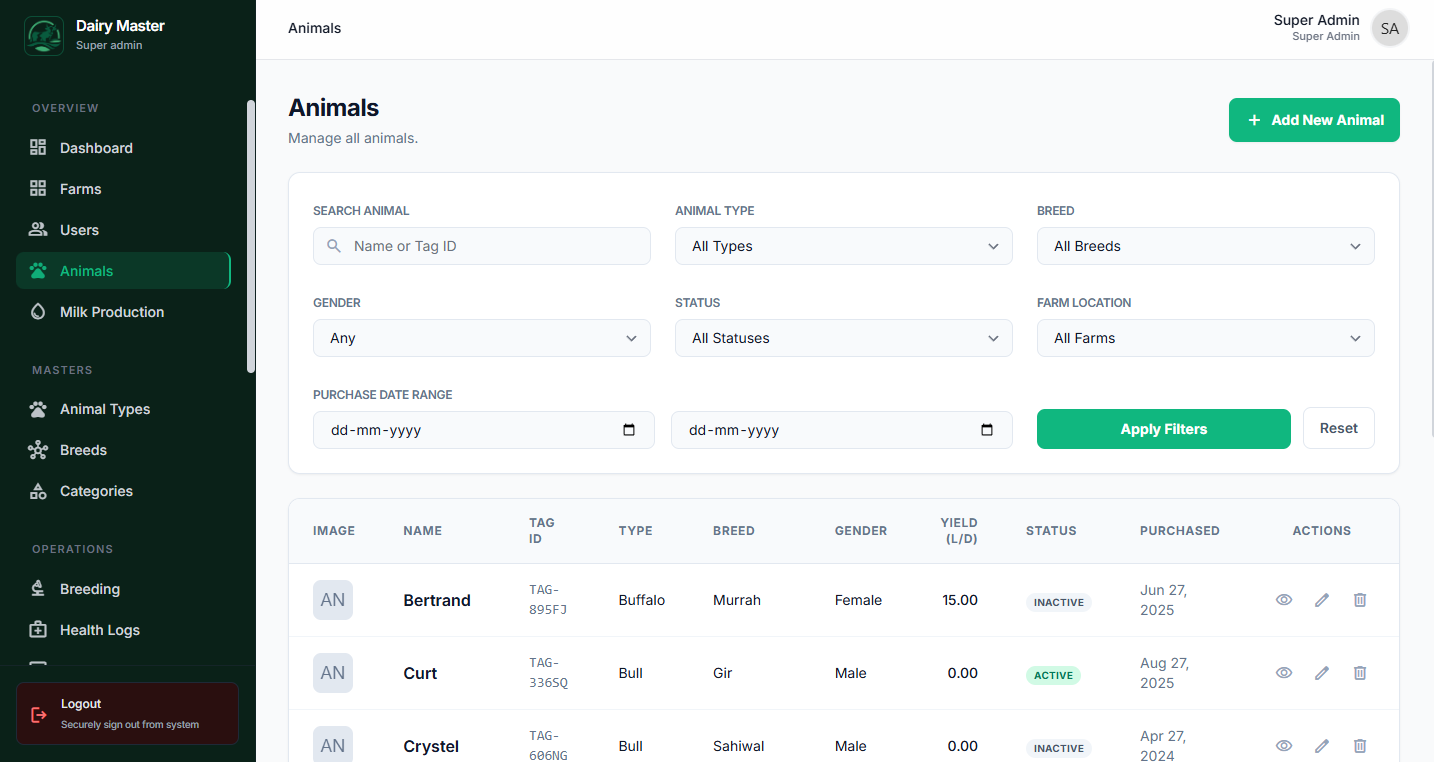Click the pencil edit icon for Crystel
Screen dimensions: 1434x762
[x=1322, y=746]
